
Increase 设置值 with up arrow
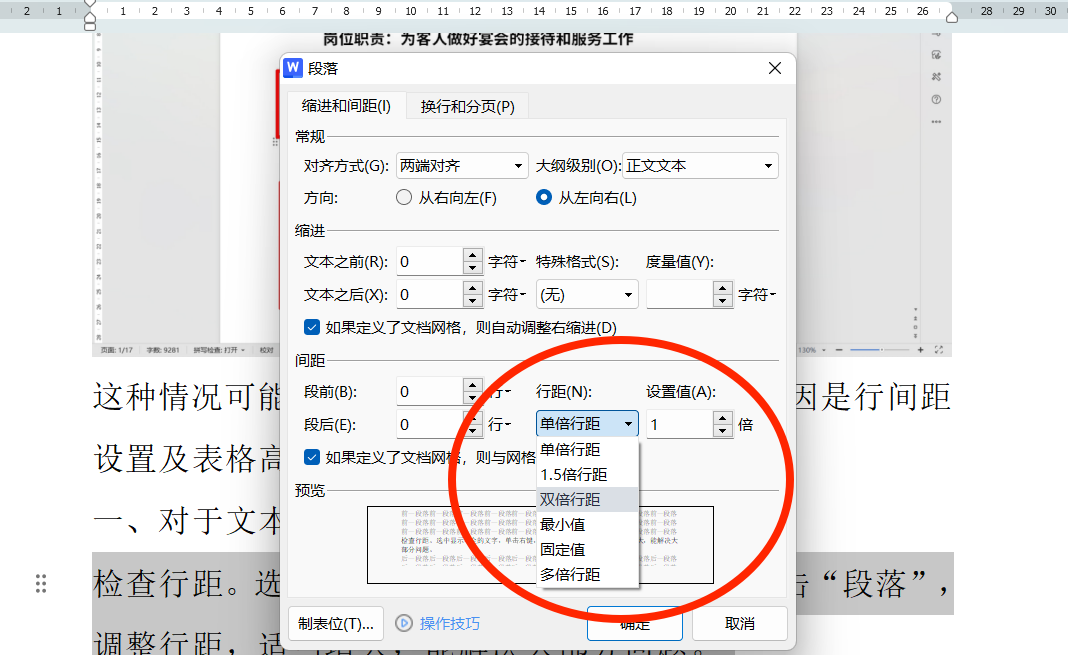pyautogui.click(x=723, y=418)
